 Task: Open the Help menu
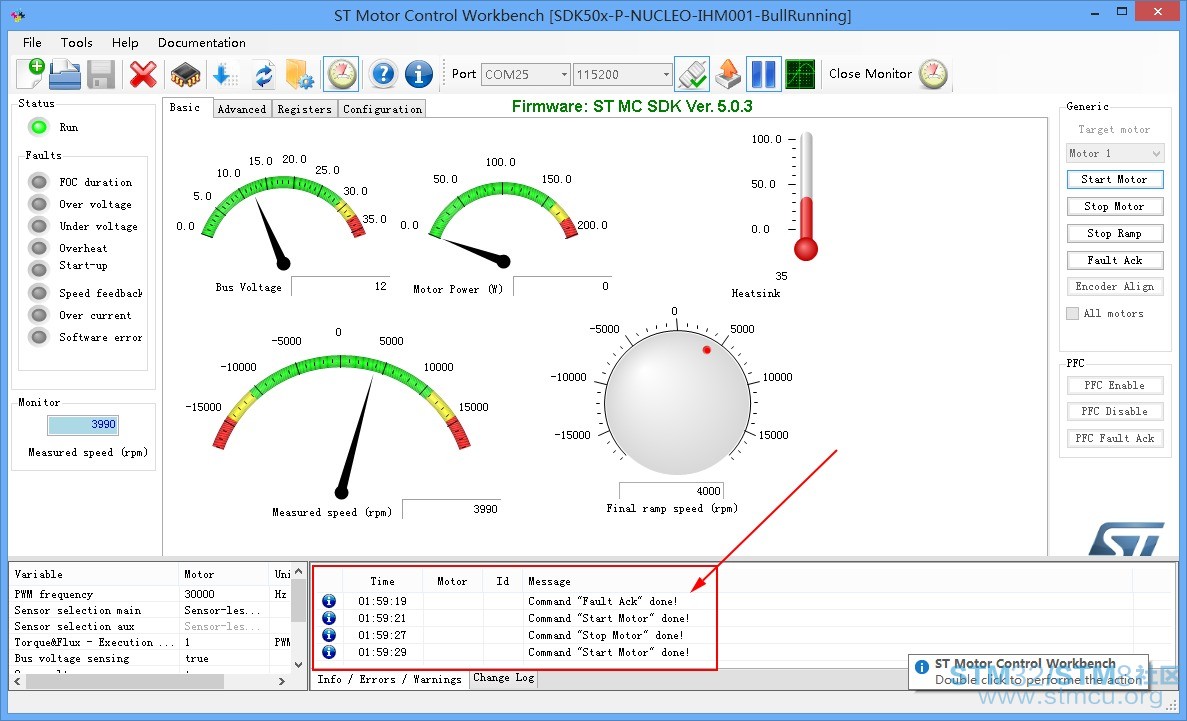125,42
